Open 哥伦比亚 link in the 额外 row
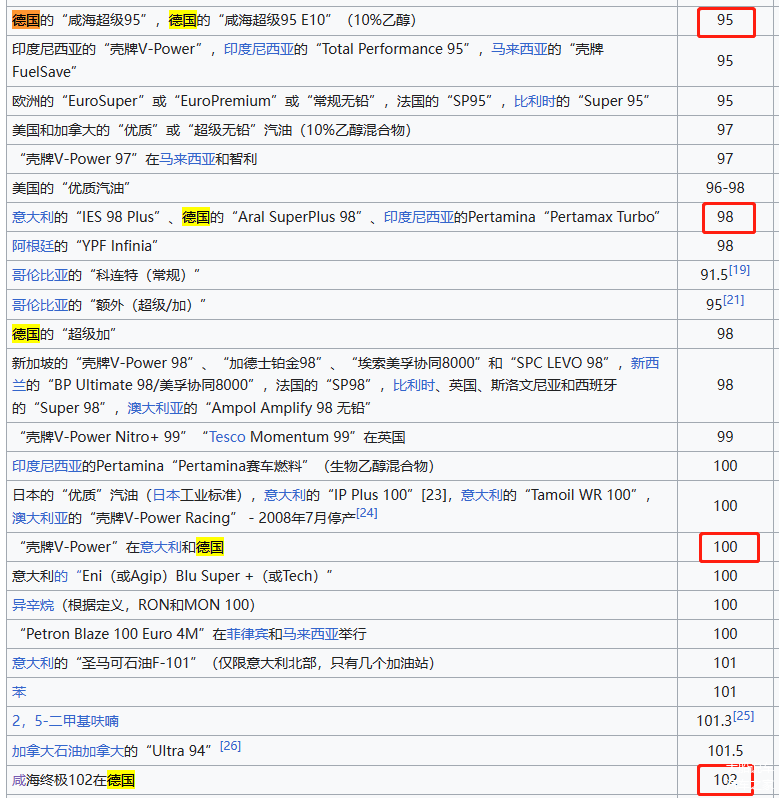 coord(40,305)
